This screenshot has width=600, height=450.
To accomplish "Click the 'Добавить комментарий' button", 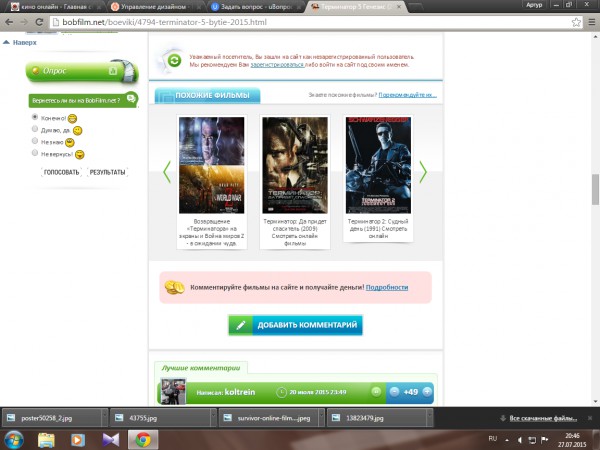I will tap(295, 325).
